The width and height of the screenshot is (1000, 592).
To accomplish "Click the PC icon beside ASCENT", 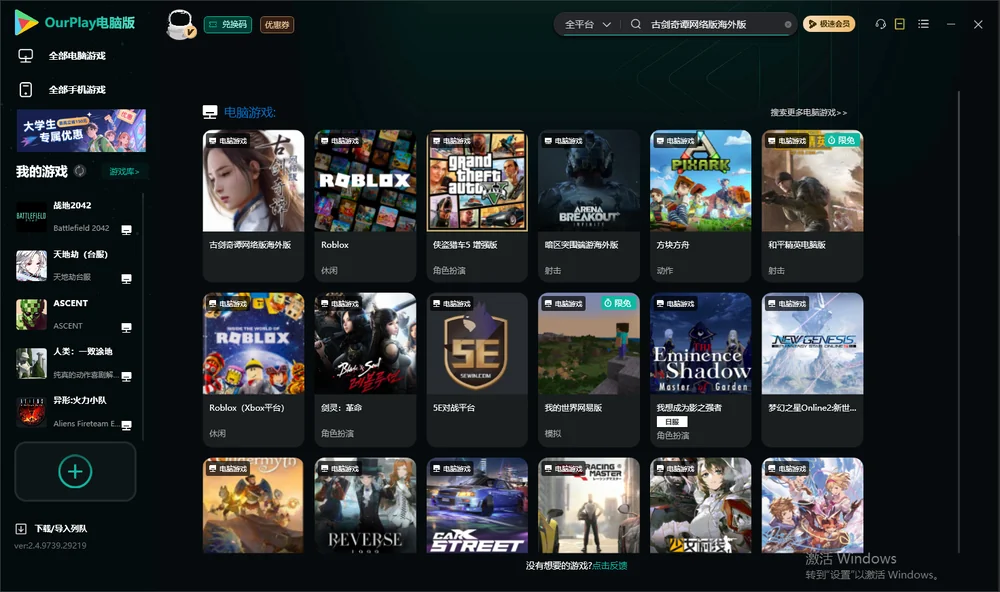I will pos(126,328).
